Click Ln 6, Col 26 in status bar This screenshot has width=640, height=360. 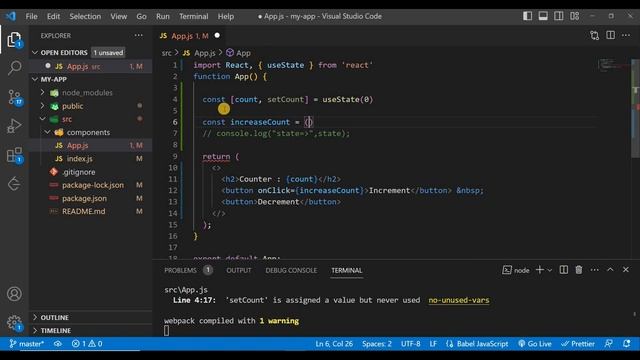coord(334,344)
